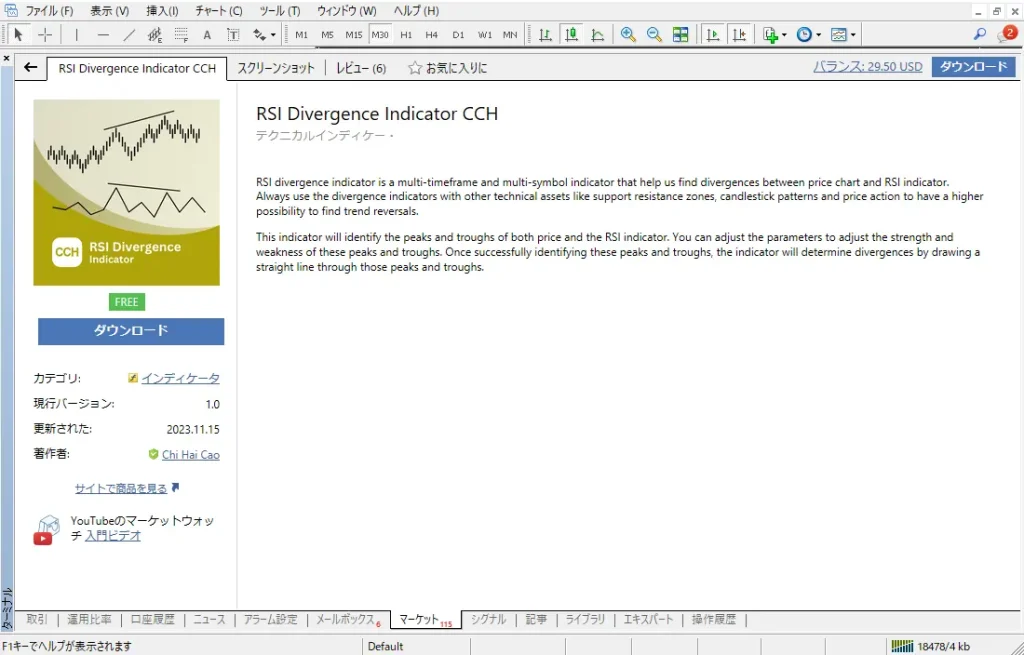Click top-right ダウンロード button
Viewport: 1024px width, 655px height.
pos(973,67)
